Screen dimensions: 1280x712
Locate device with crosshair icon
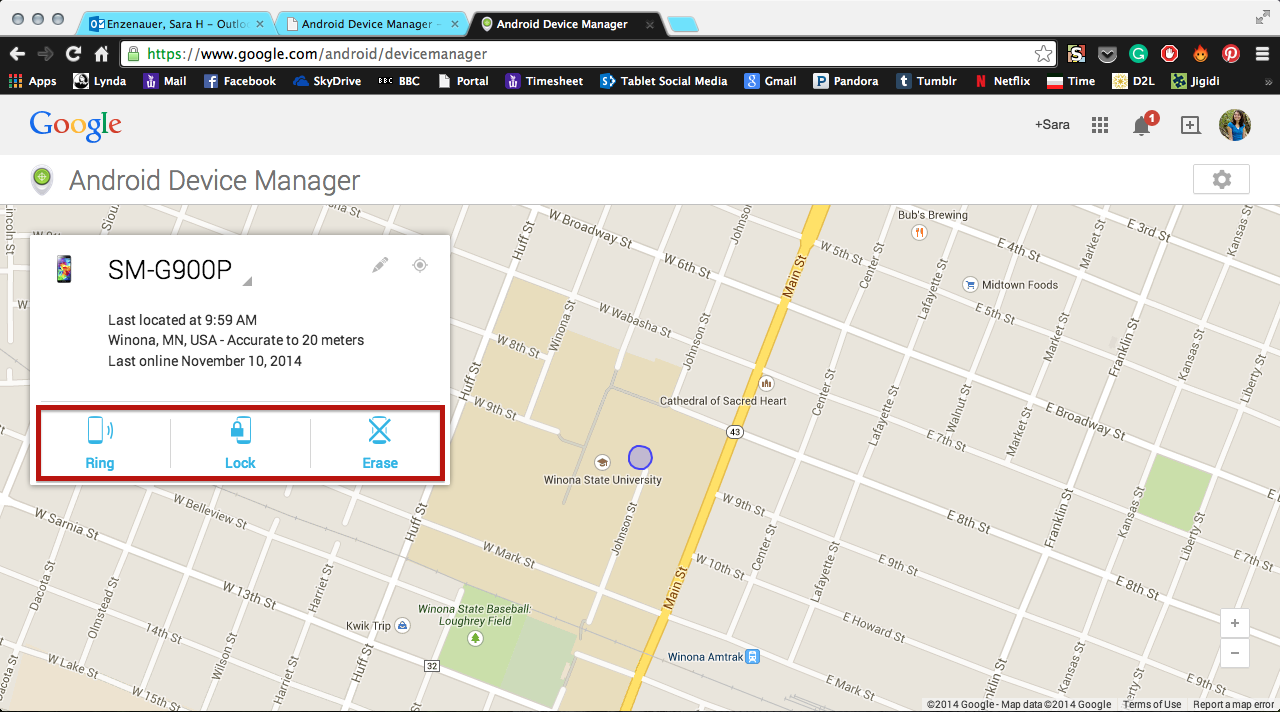pyautogui.click(x=420, y=265)
